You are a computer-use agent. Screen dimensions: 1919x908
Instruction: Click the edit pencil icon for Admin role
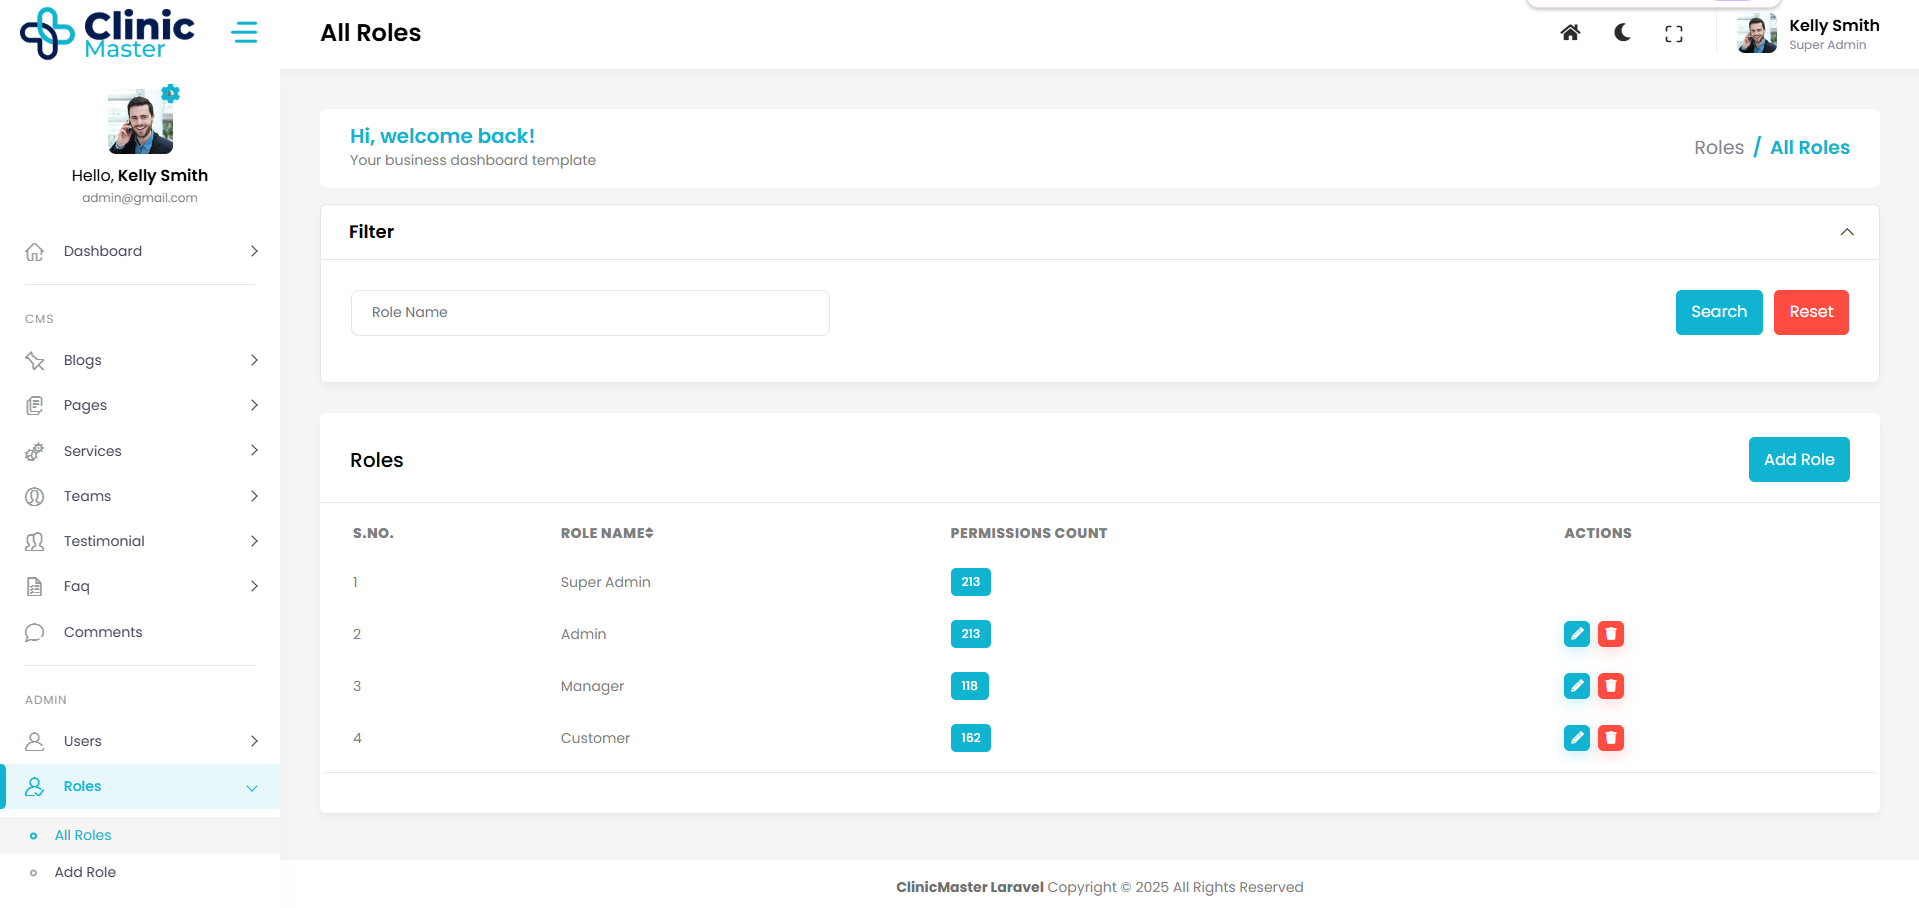[x=1576, y=634]
